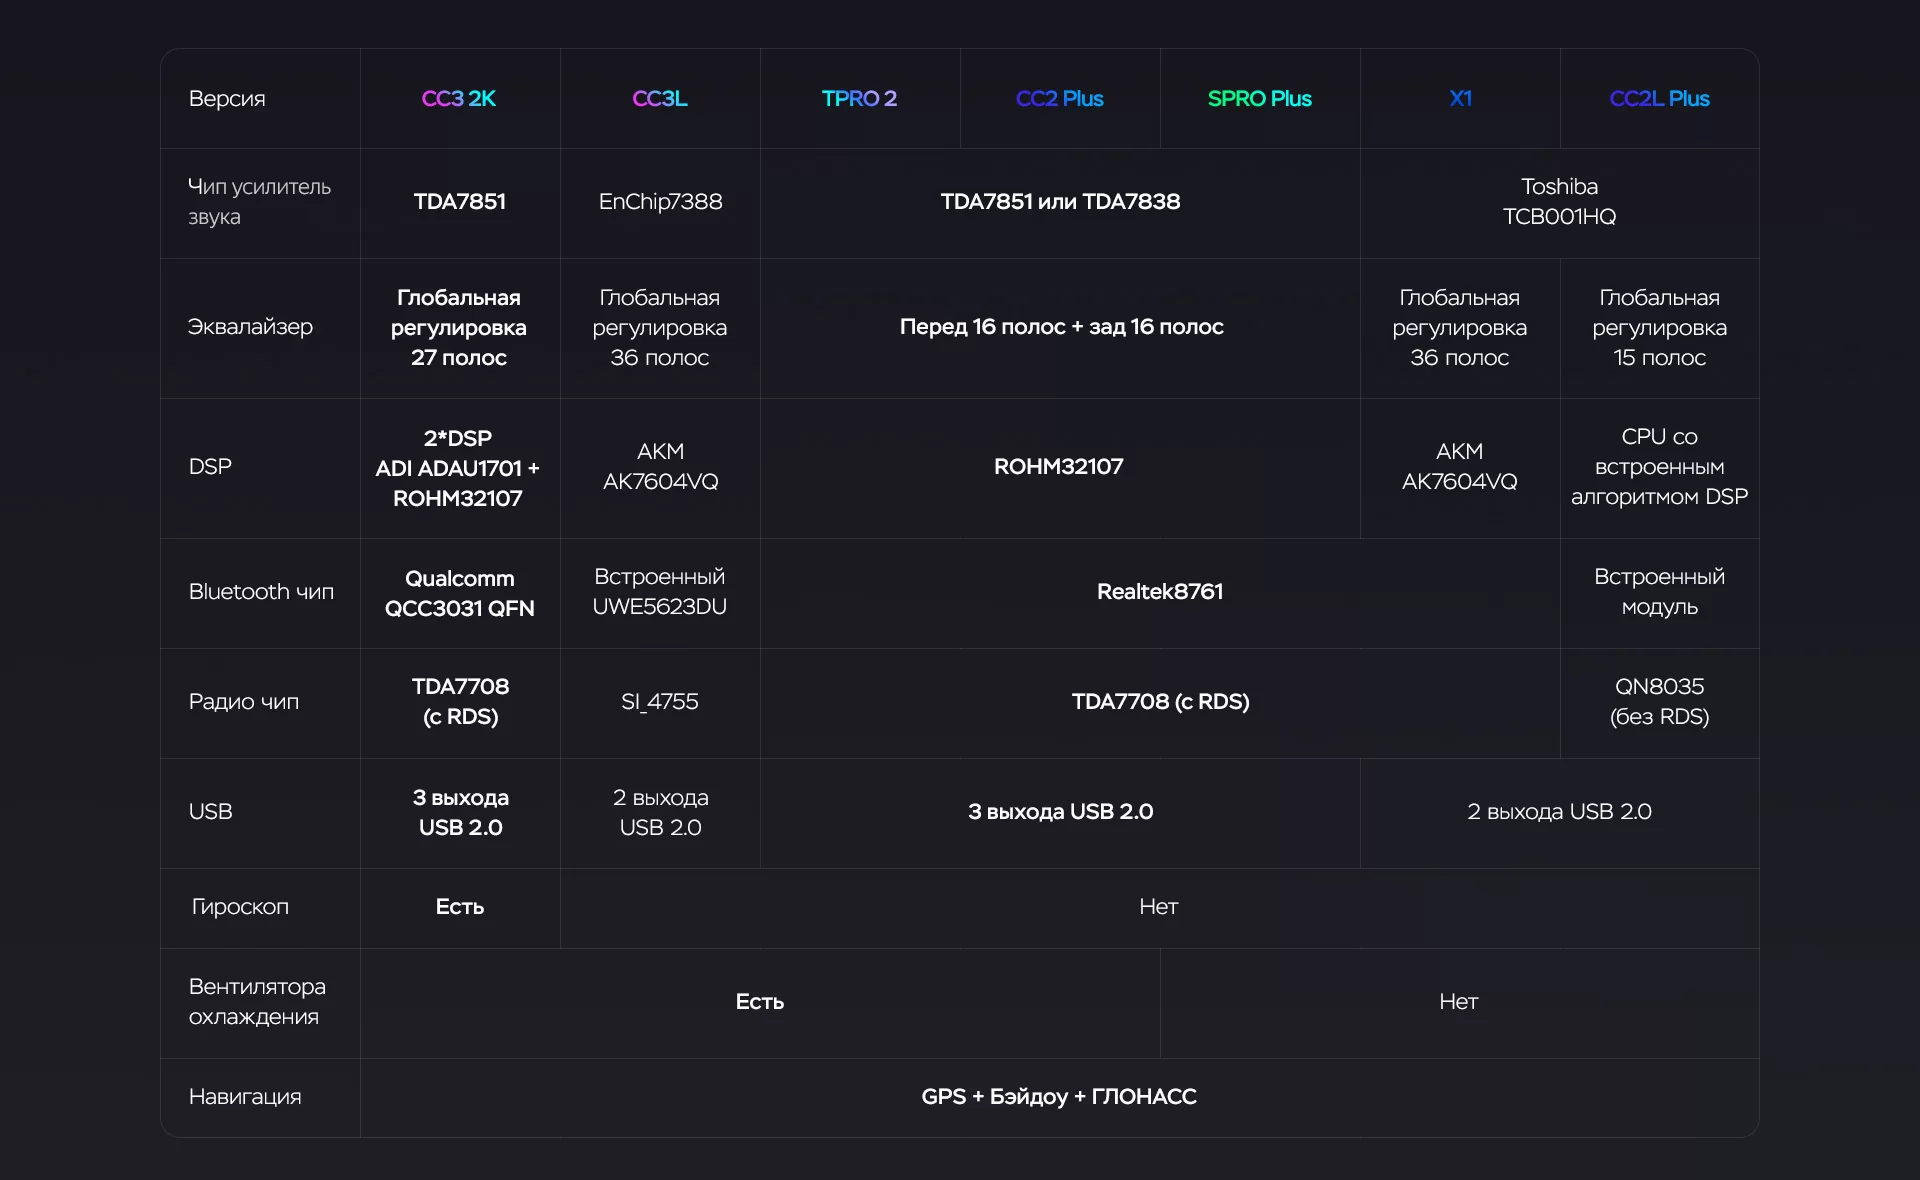
Task: Select the X1 version header
Action: 1460,99
